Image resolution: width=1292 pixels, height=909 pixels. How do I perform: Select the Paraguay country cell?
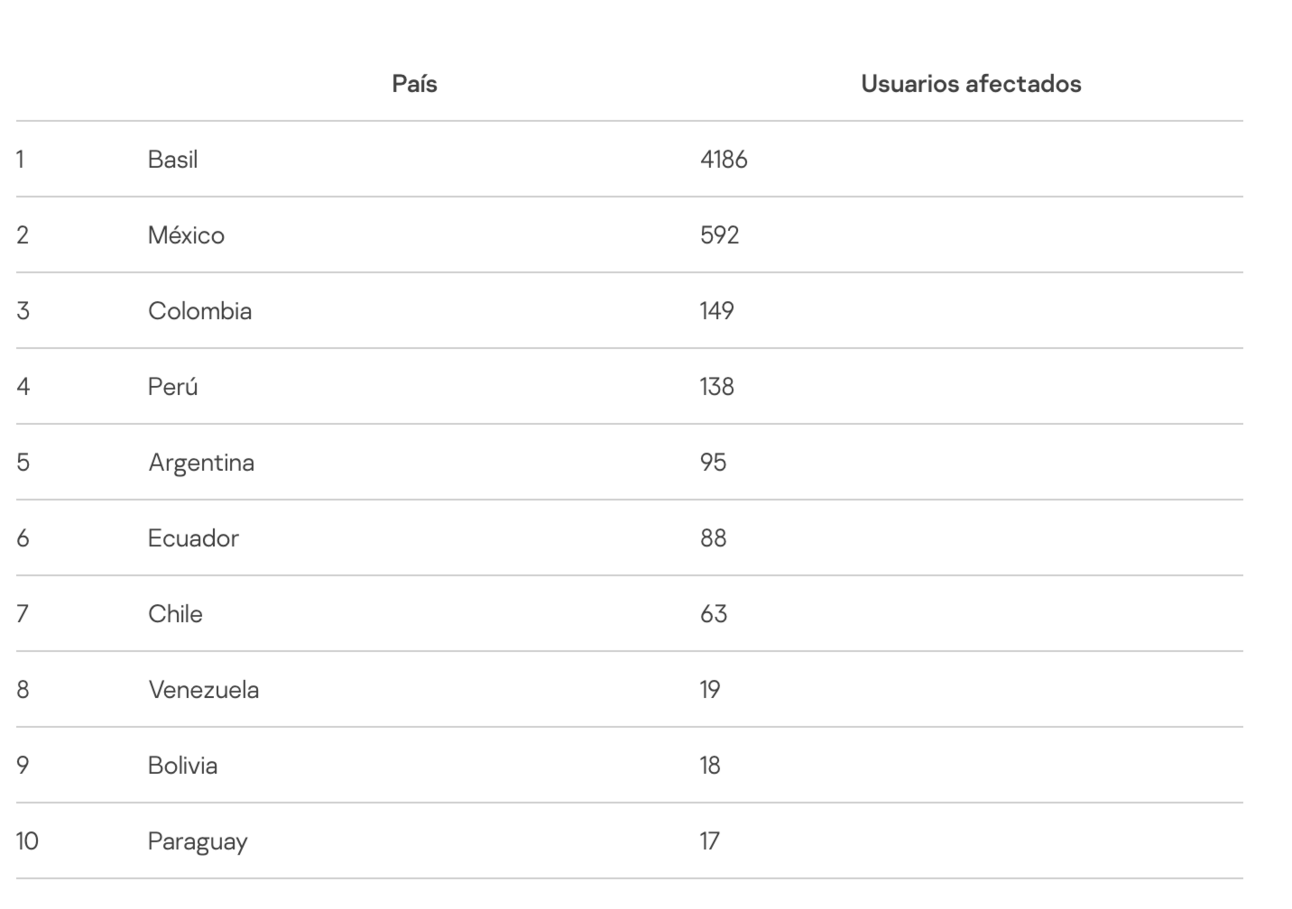pyautogui.click(x=197, y=842)
